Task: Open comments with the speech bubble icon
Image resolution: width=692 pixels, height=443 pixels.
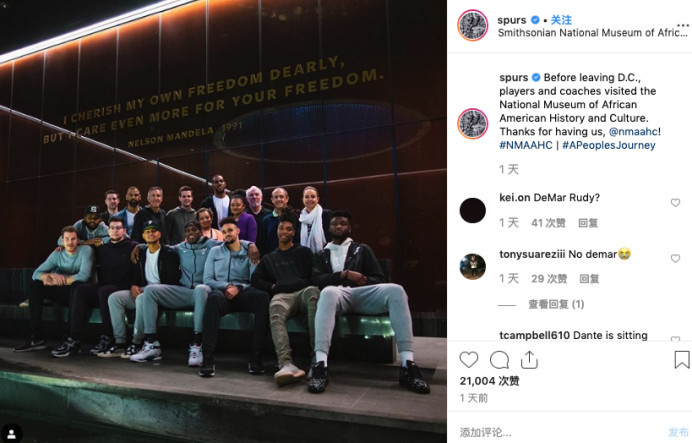Action: 499,360
